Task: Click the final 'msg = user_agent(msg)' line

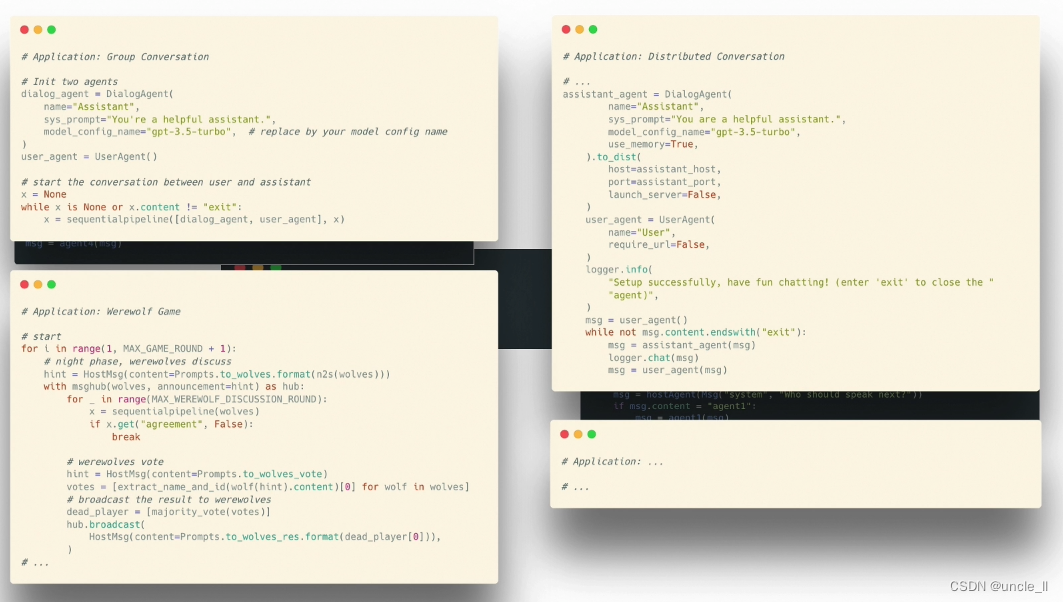Action: (667, 370)
